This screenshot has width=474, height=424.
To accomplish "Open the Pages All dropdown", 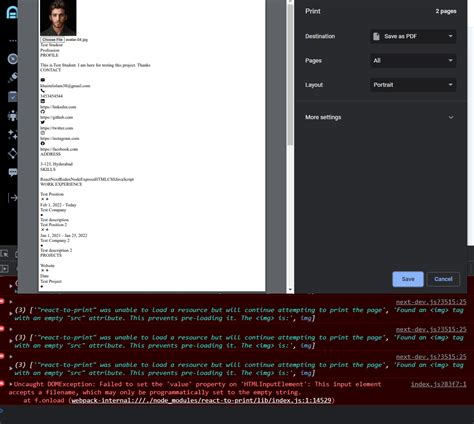I will point(413,61).
